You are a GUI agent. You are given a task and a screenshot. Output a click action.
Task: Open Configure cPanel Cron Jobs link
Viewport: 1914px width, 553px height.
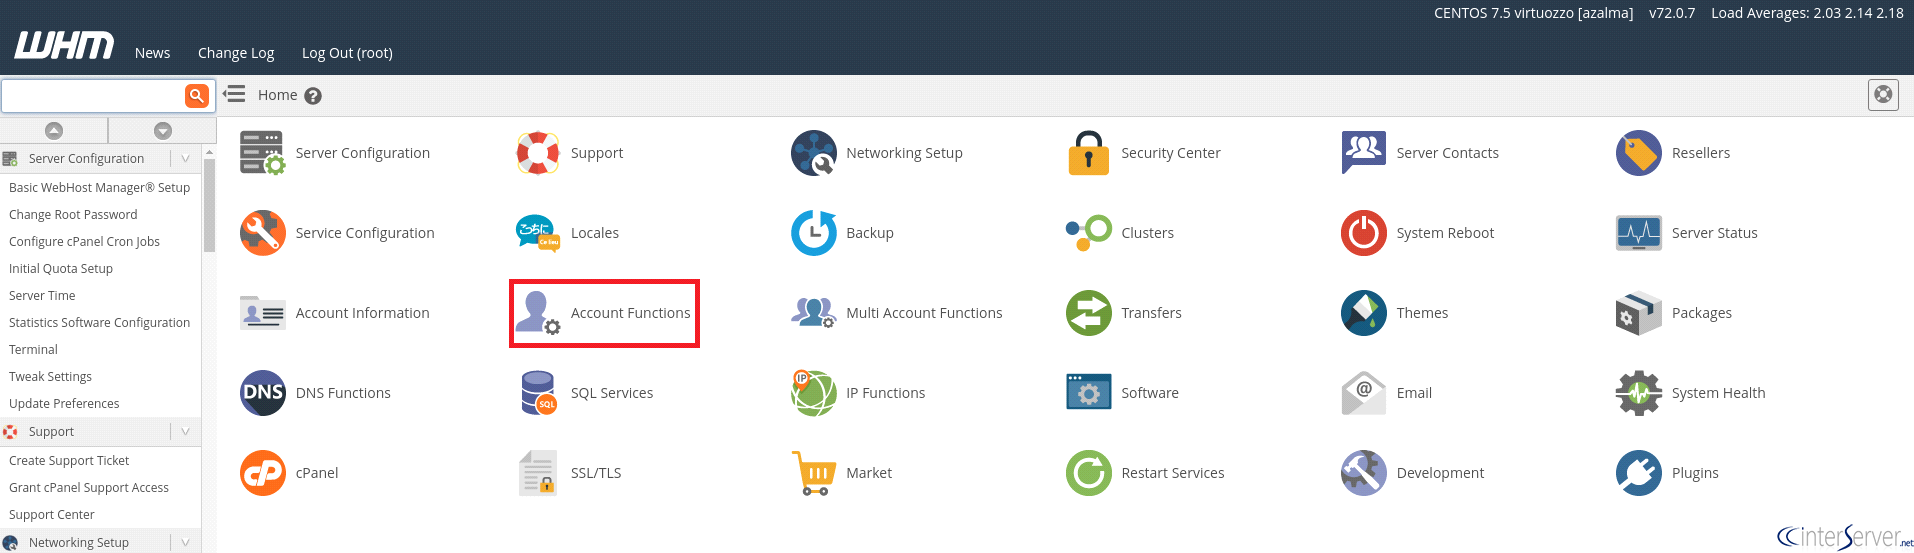84,241
